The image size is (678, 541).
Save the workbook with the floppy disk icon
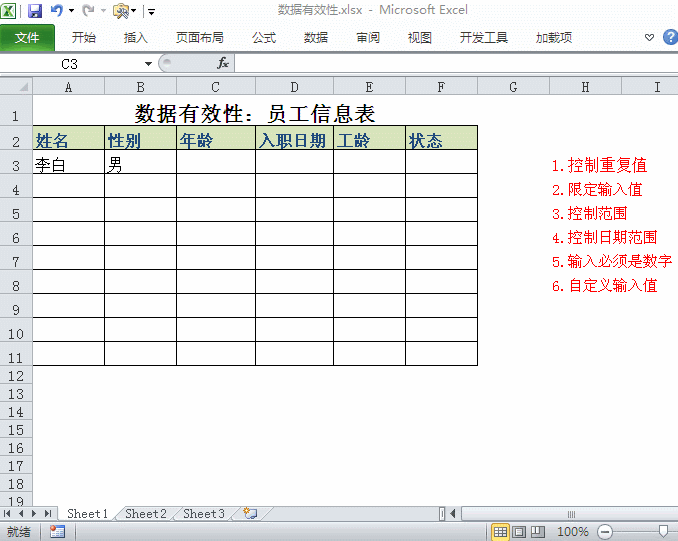pyautogui.click(x=35, y=10)
